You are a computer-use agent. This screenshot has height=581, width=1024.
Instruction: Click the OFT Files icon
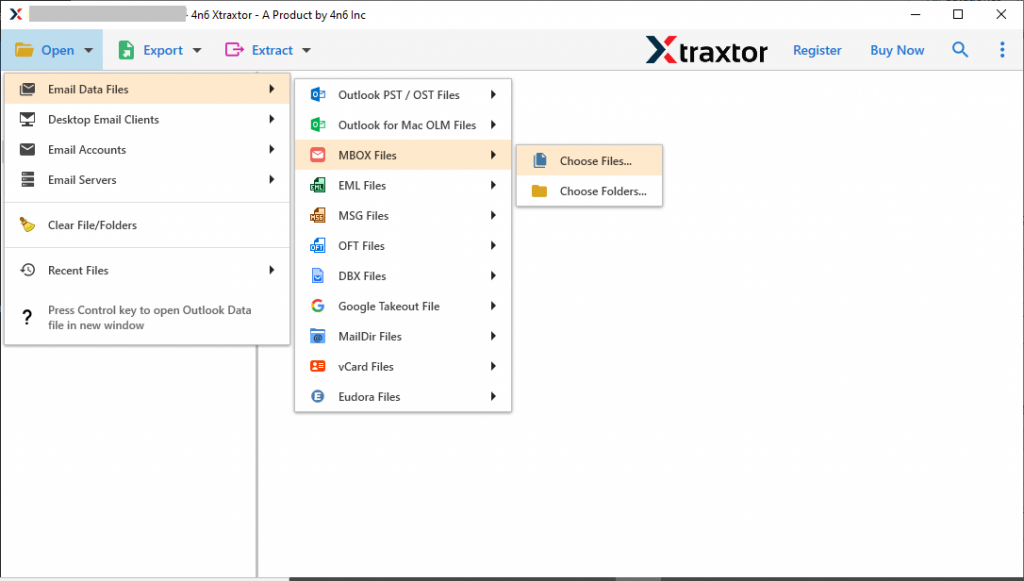[317, 245]
